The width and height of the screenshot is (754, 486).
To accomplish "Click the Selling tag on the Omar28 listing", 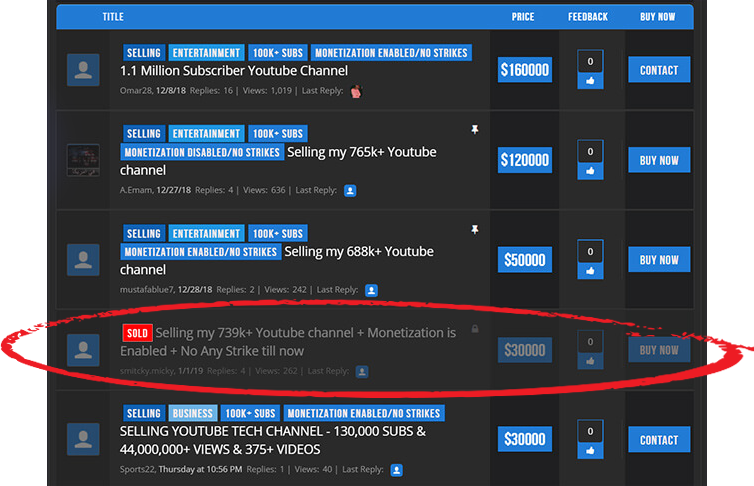I will coord(144,53).
